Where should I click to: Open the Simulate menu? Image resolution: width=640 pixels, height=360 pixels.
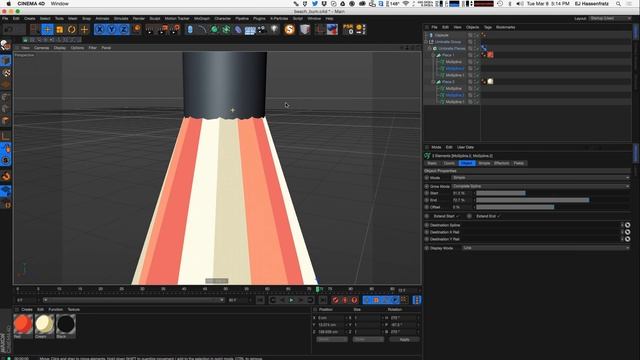click(121, 18)
